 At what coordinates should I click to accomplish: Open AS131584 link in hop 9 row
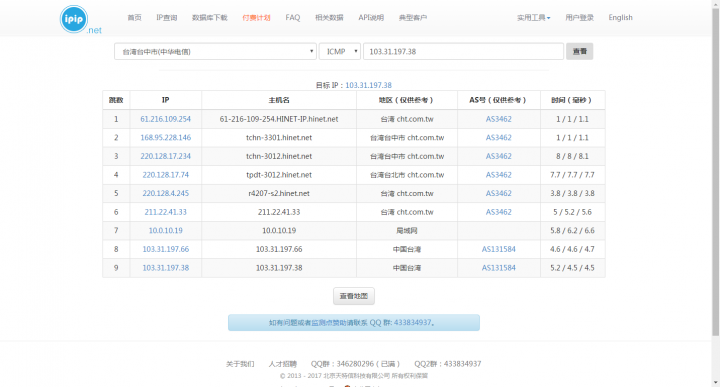[x=499, y=268]
